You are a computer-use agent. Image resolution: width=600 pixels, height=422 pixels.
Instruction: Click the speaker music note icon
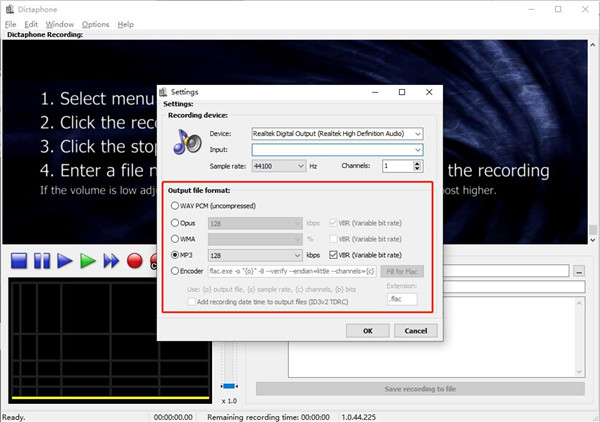point(187,142)
